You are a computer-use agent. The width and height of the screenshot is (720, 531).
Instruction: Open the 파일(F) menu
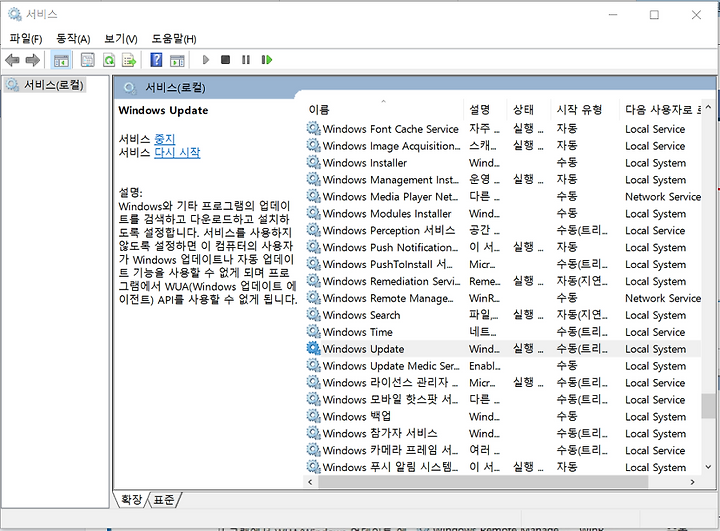click(x=26, y=39)
